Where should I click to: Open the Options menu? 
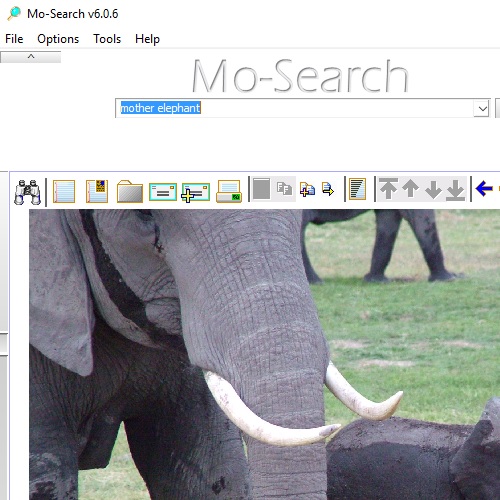click(58, 39)
